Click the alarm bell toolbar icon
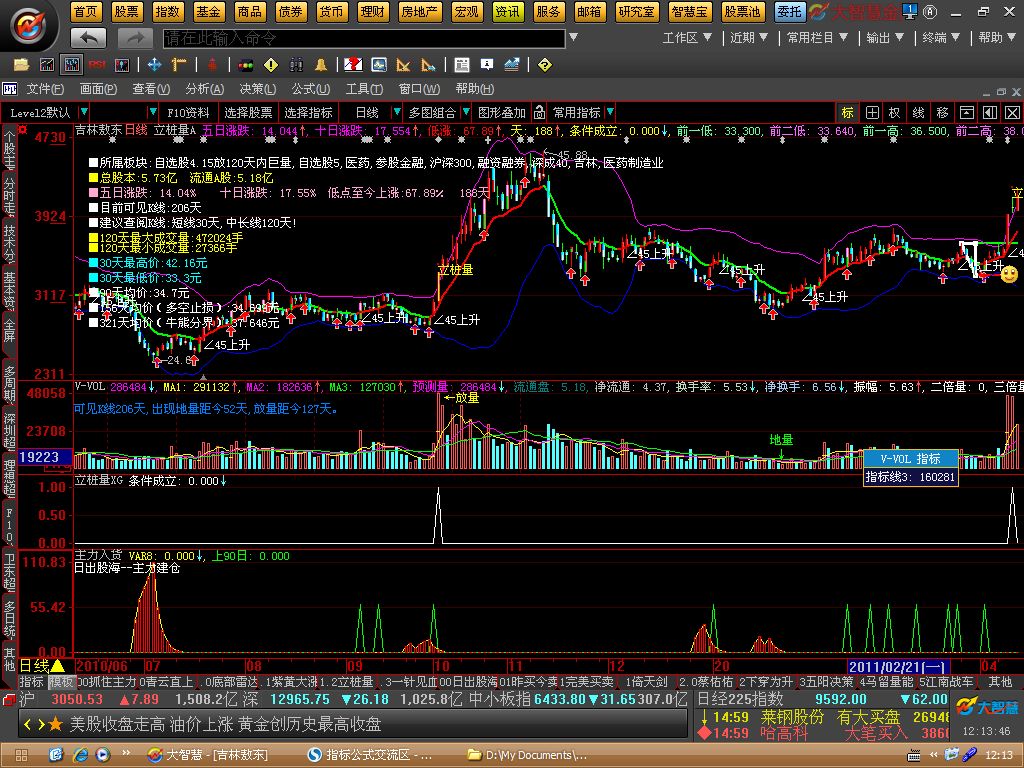1024x768 pixels. point(321,65)
